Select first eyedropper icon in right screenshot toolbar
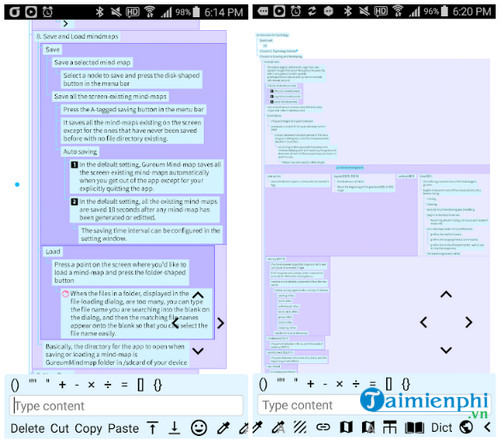Screen dimensions: 500x443 (x=258, y=427)
